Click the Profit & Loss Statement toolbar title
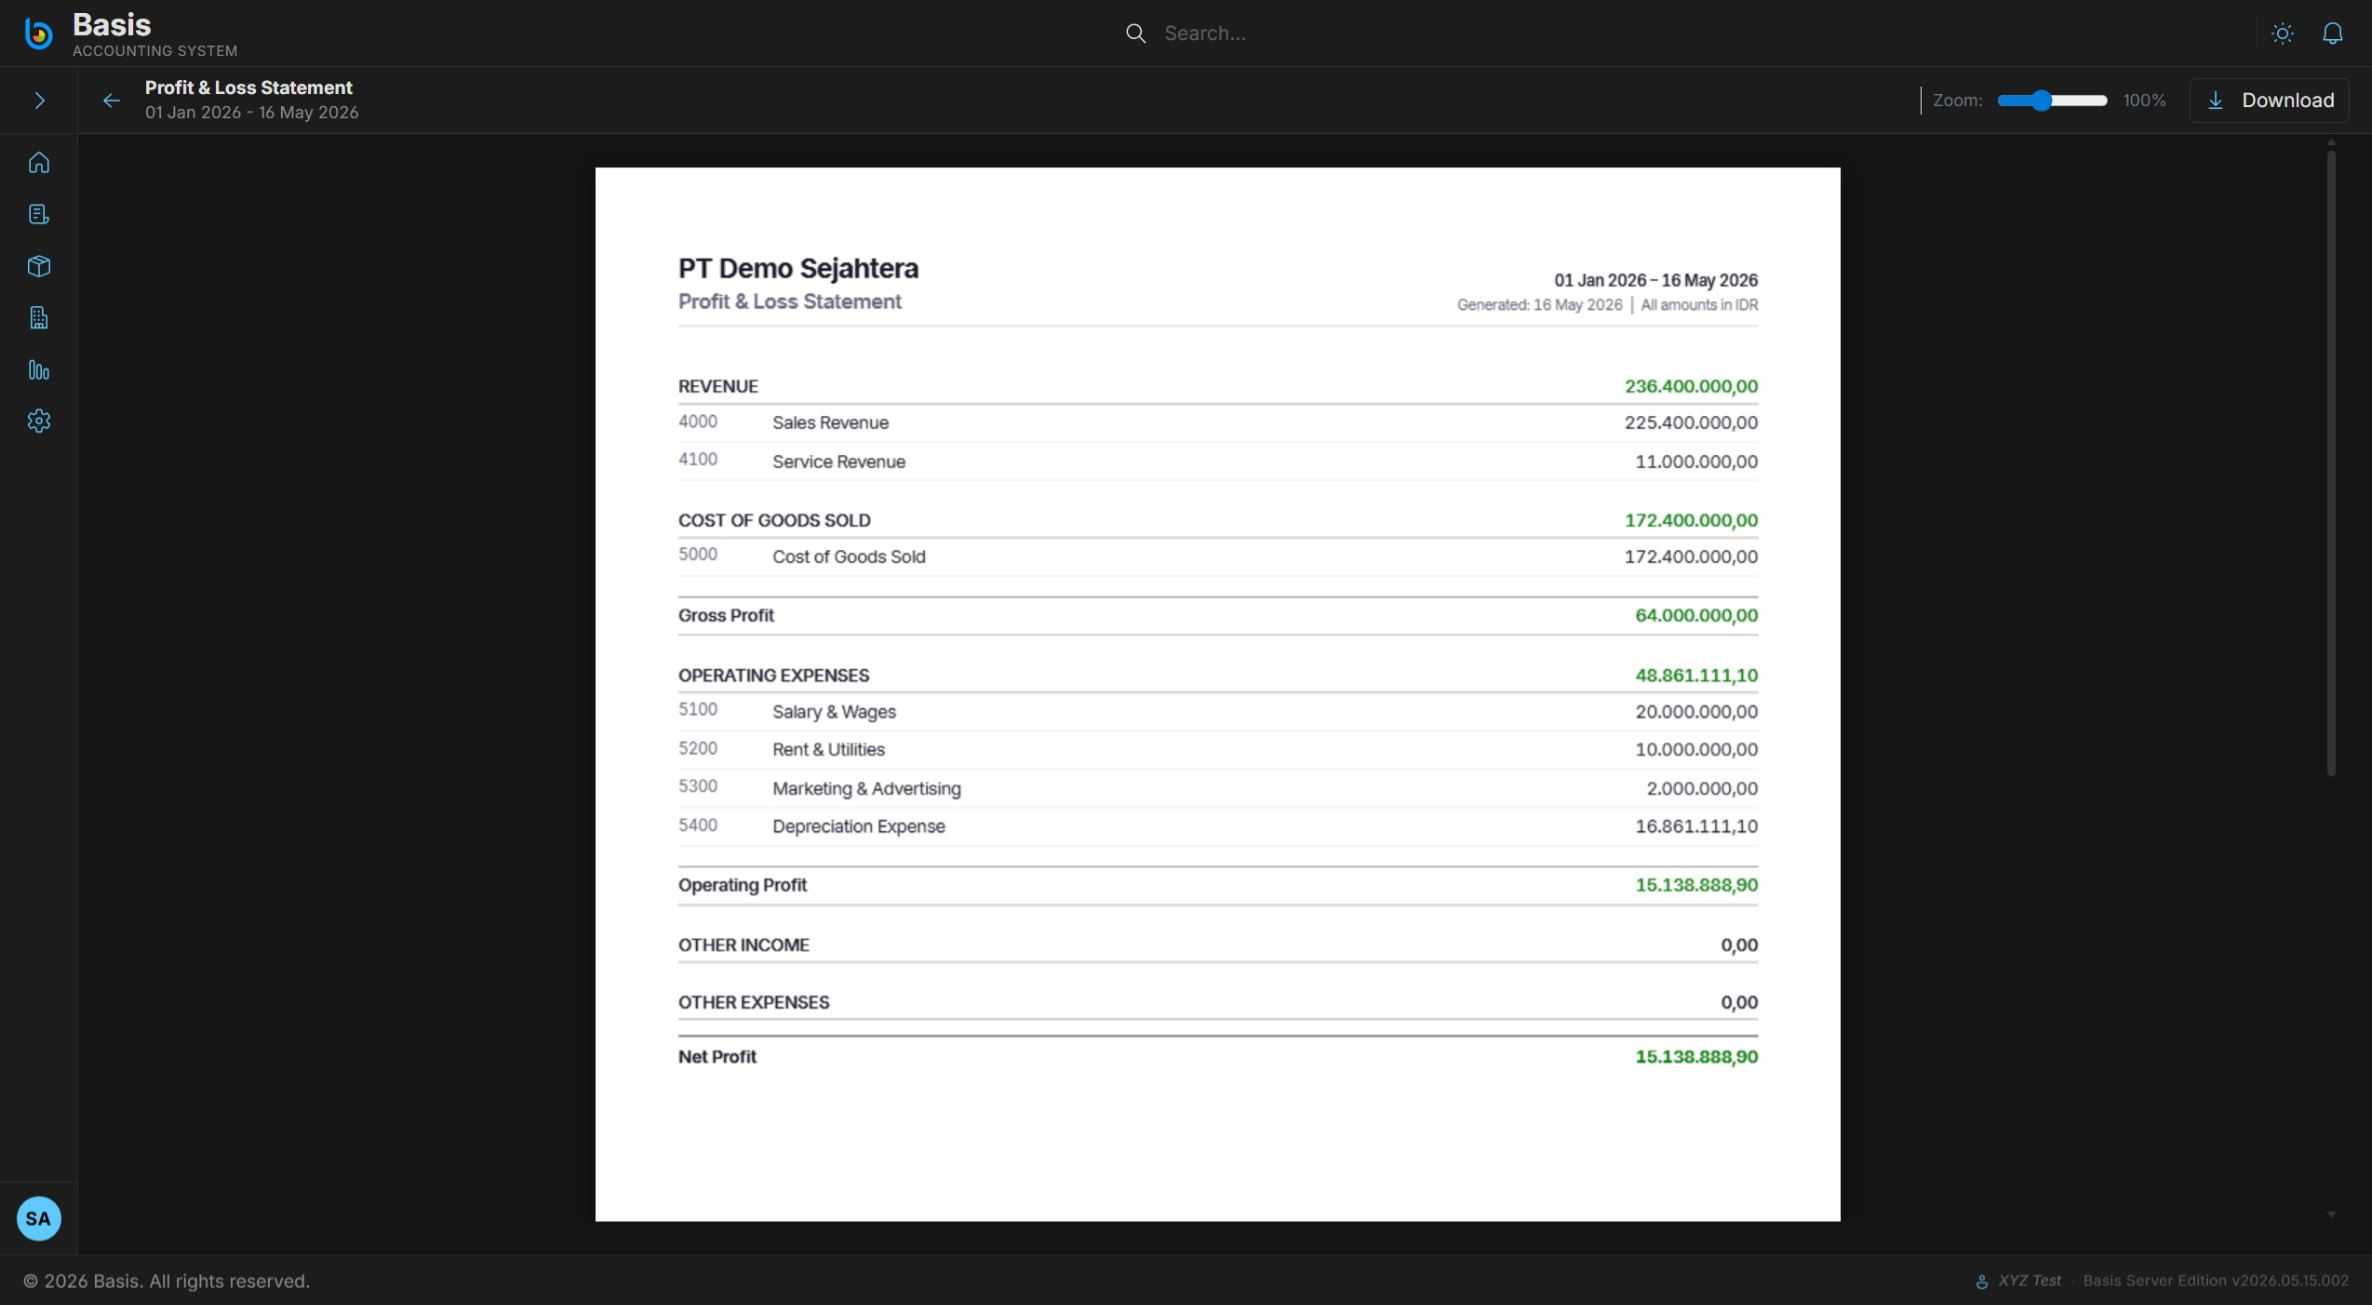Screen dimensions: 2372x1305 248,88
